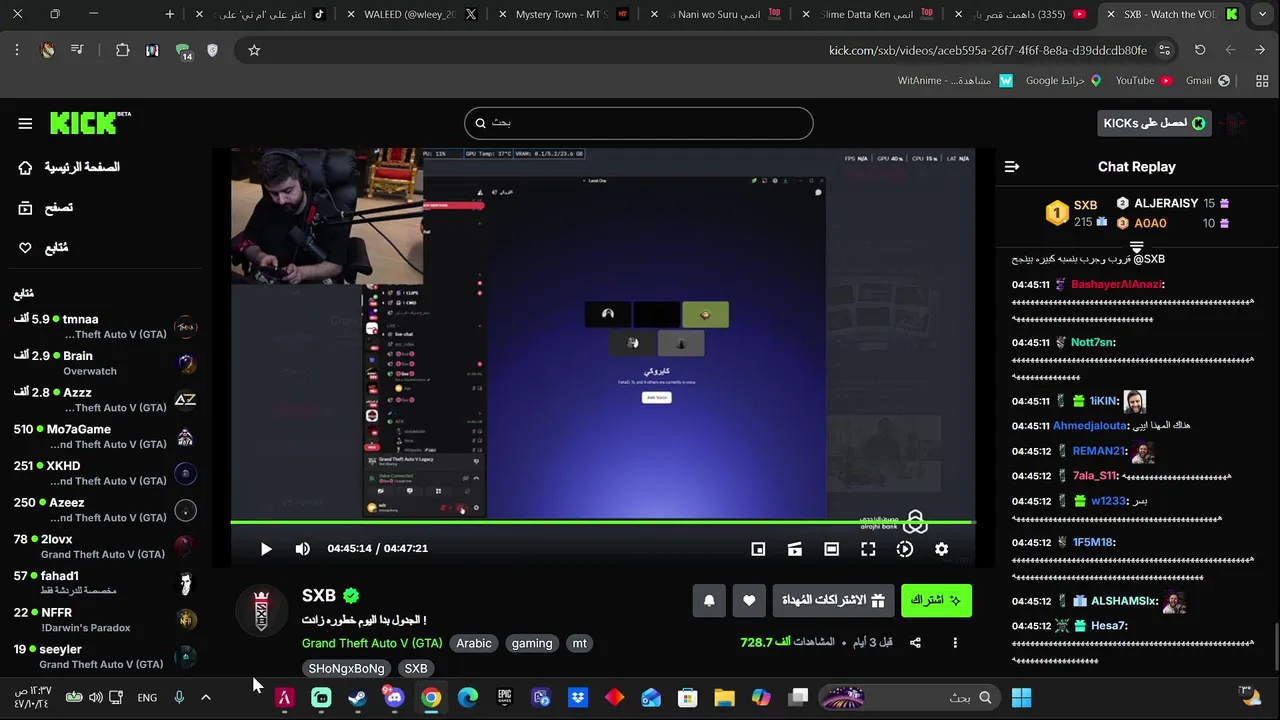
Task: Open Gmail bookmark in bookmarks bar
Action: [x=1207, y=80]
